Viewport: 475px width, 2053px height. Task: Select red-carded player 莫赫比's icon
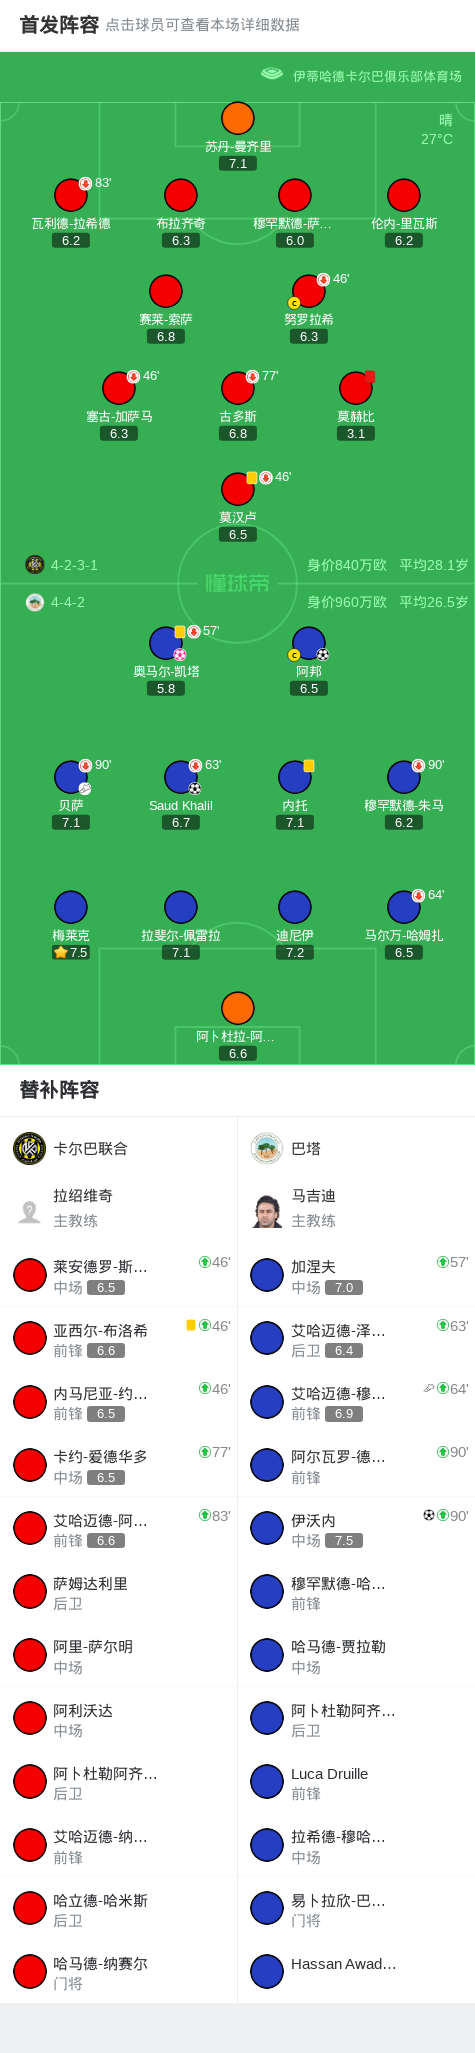pyautogui.click(x=356, y=388)
